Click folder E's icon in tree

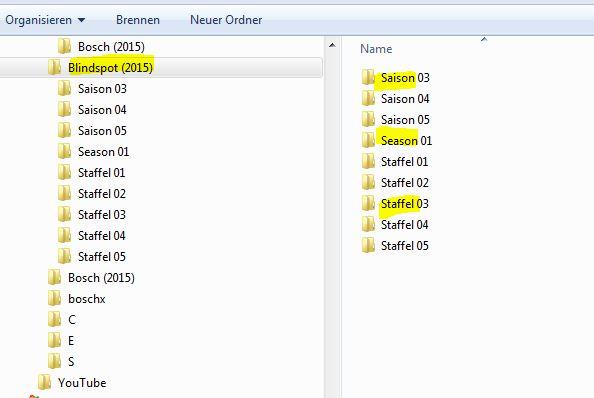tap(55, 340)
